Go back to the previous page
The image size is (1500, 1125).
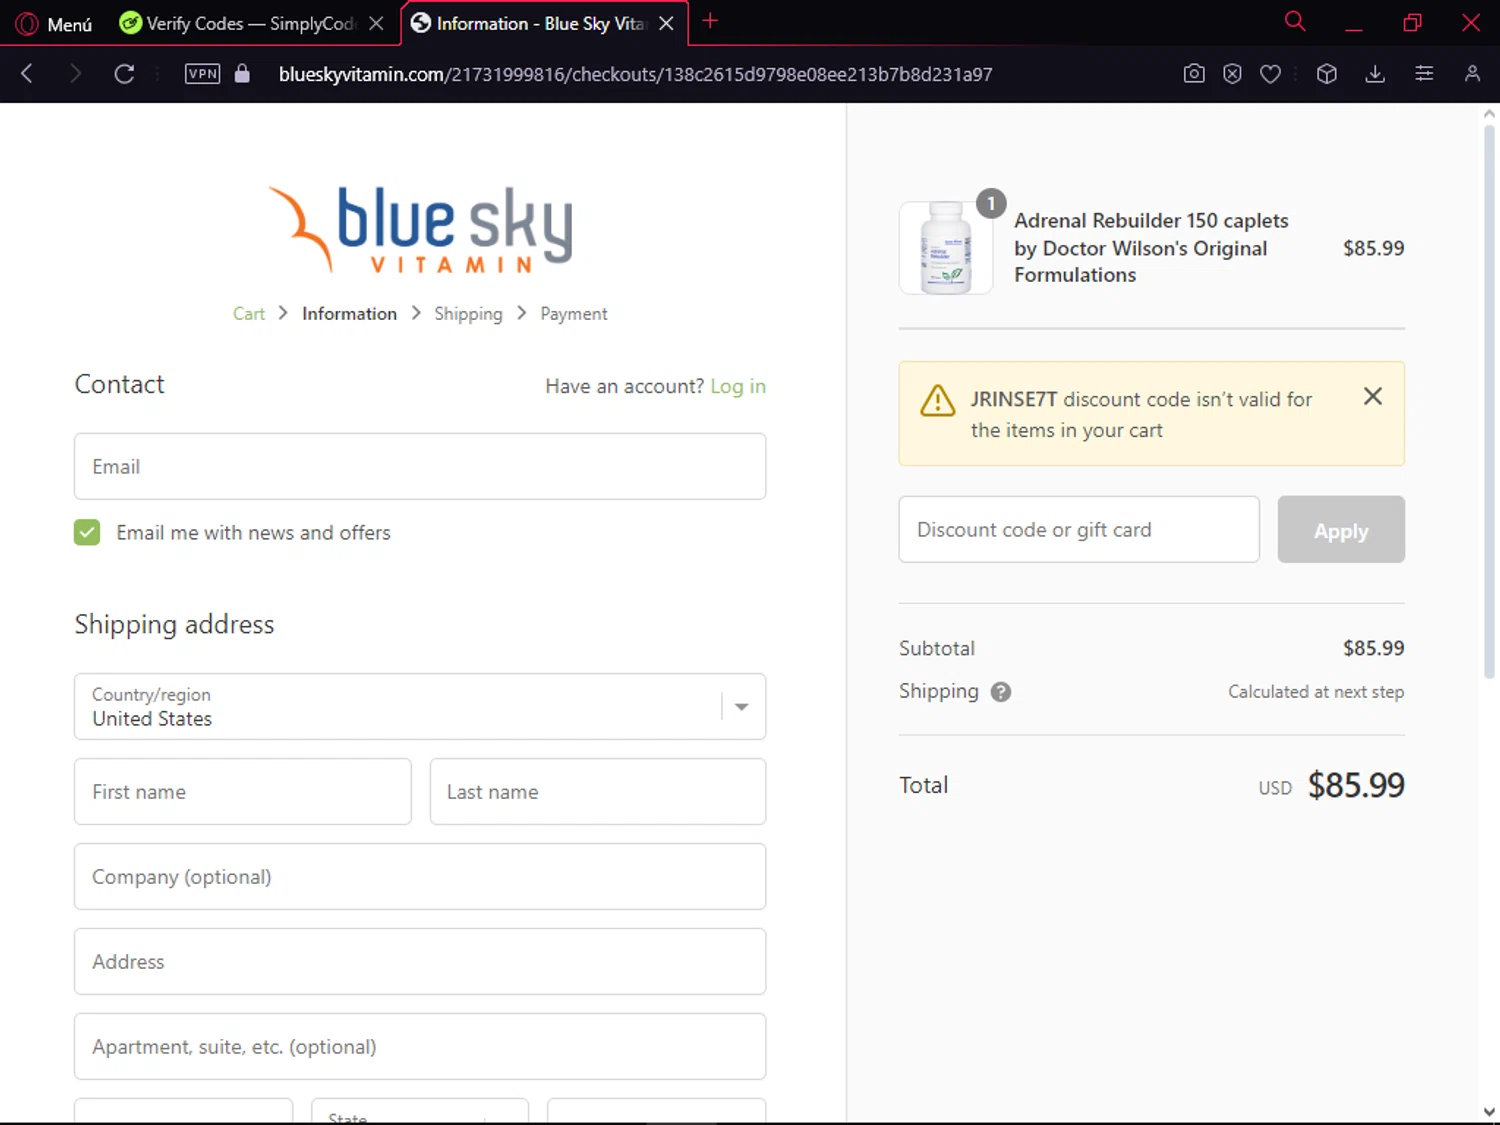[x=27, y=74]
